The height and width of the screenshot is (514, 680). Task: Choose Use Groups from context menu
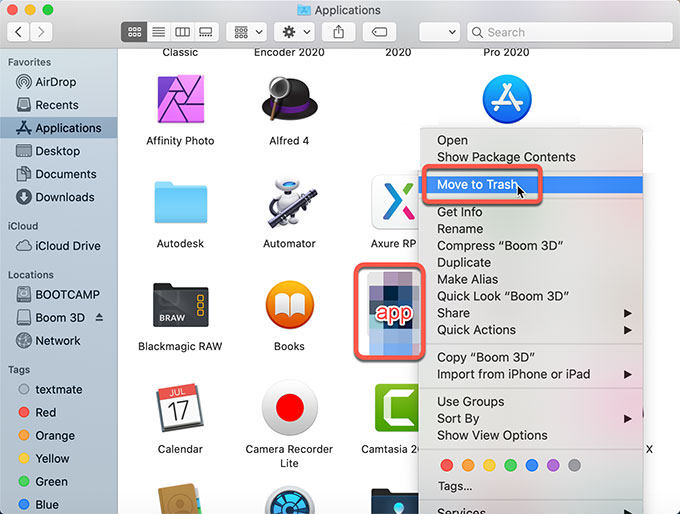(x=531, y=402)
